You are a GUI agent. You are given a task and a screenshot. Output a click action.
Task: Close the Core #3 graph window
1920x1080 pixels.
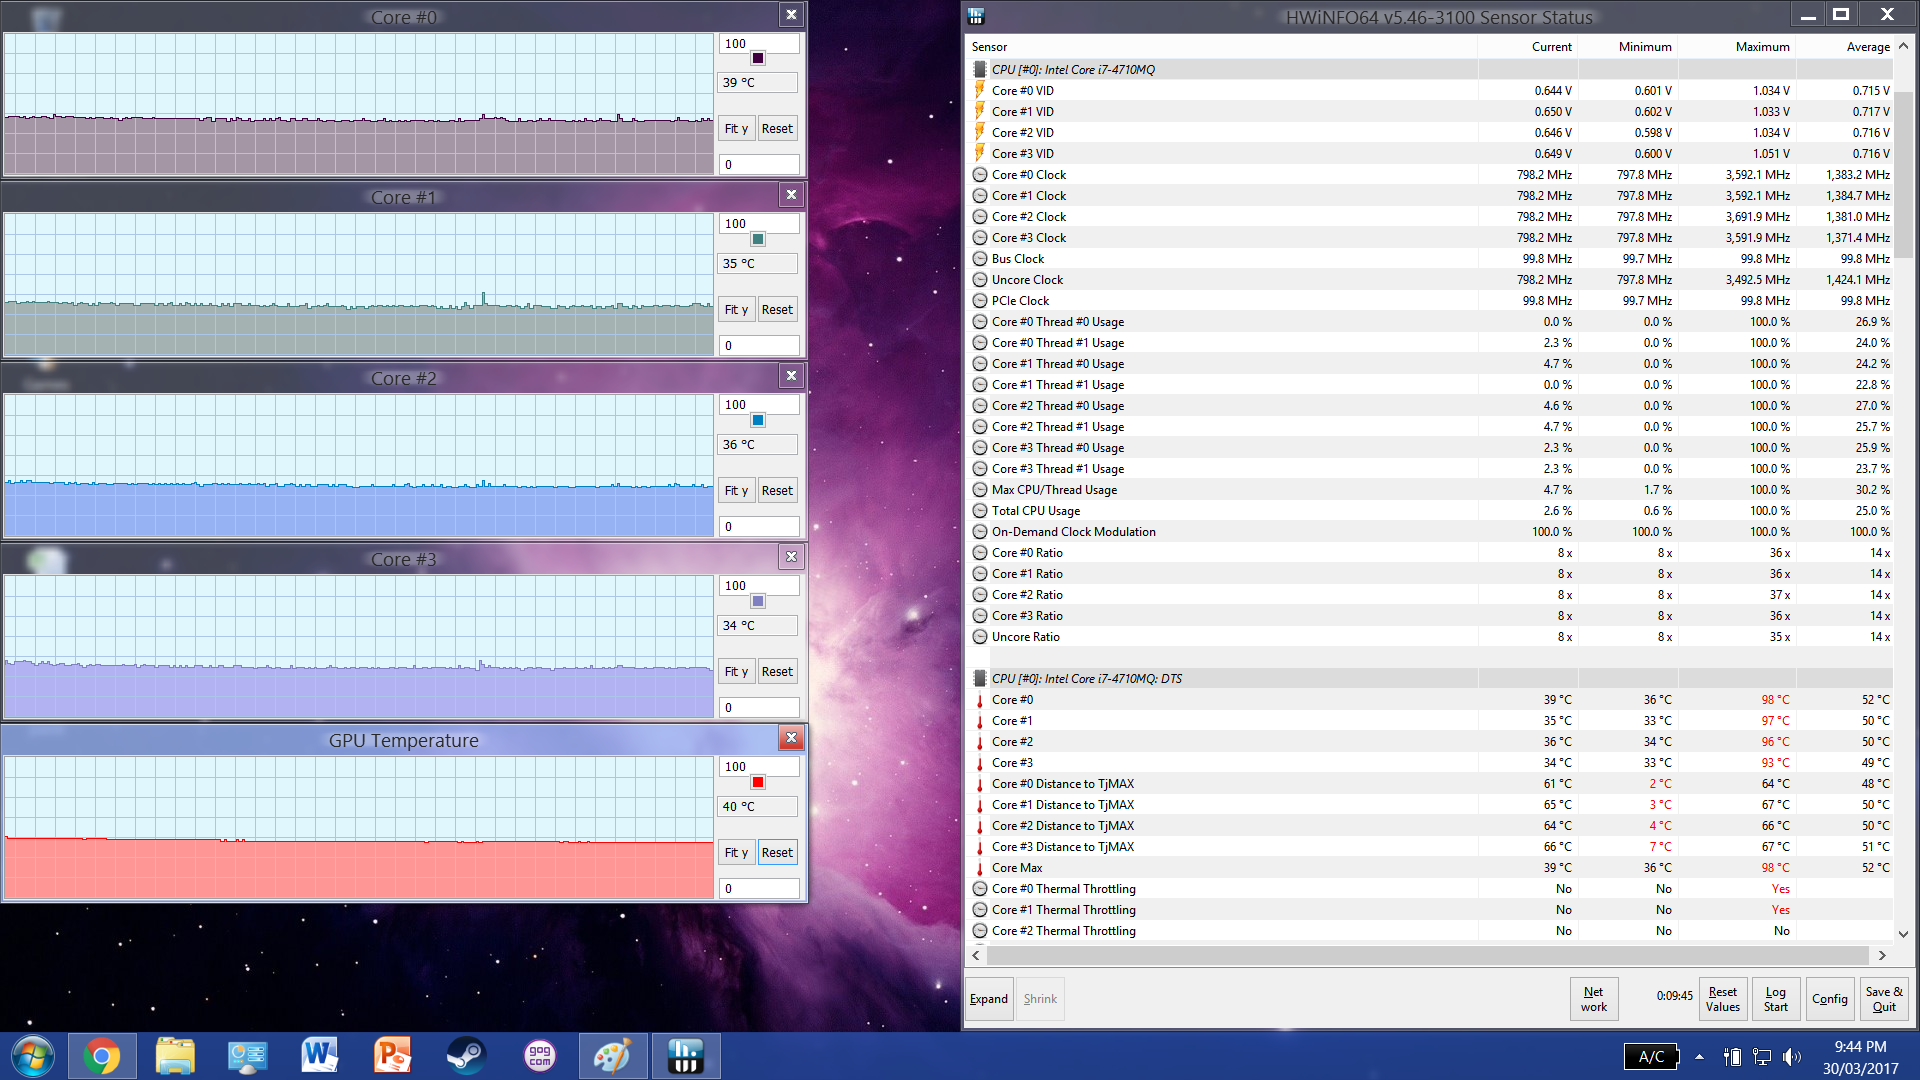pos(791,557)
